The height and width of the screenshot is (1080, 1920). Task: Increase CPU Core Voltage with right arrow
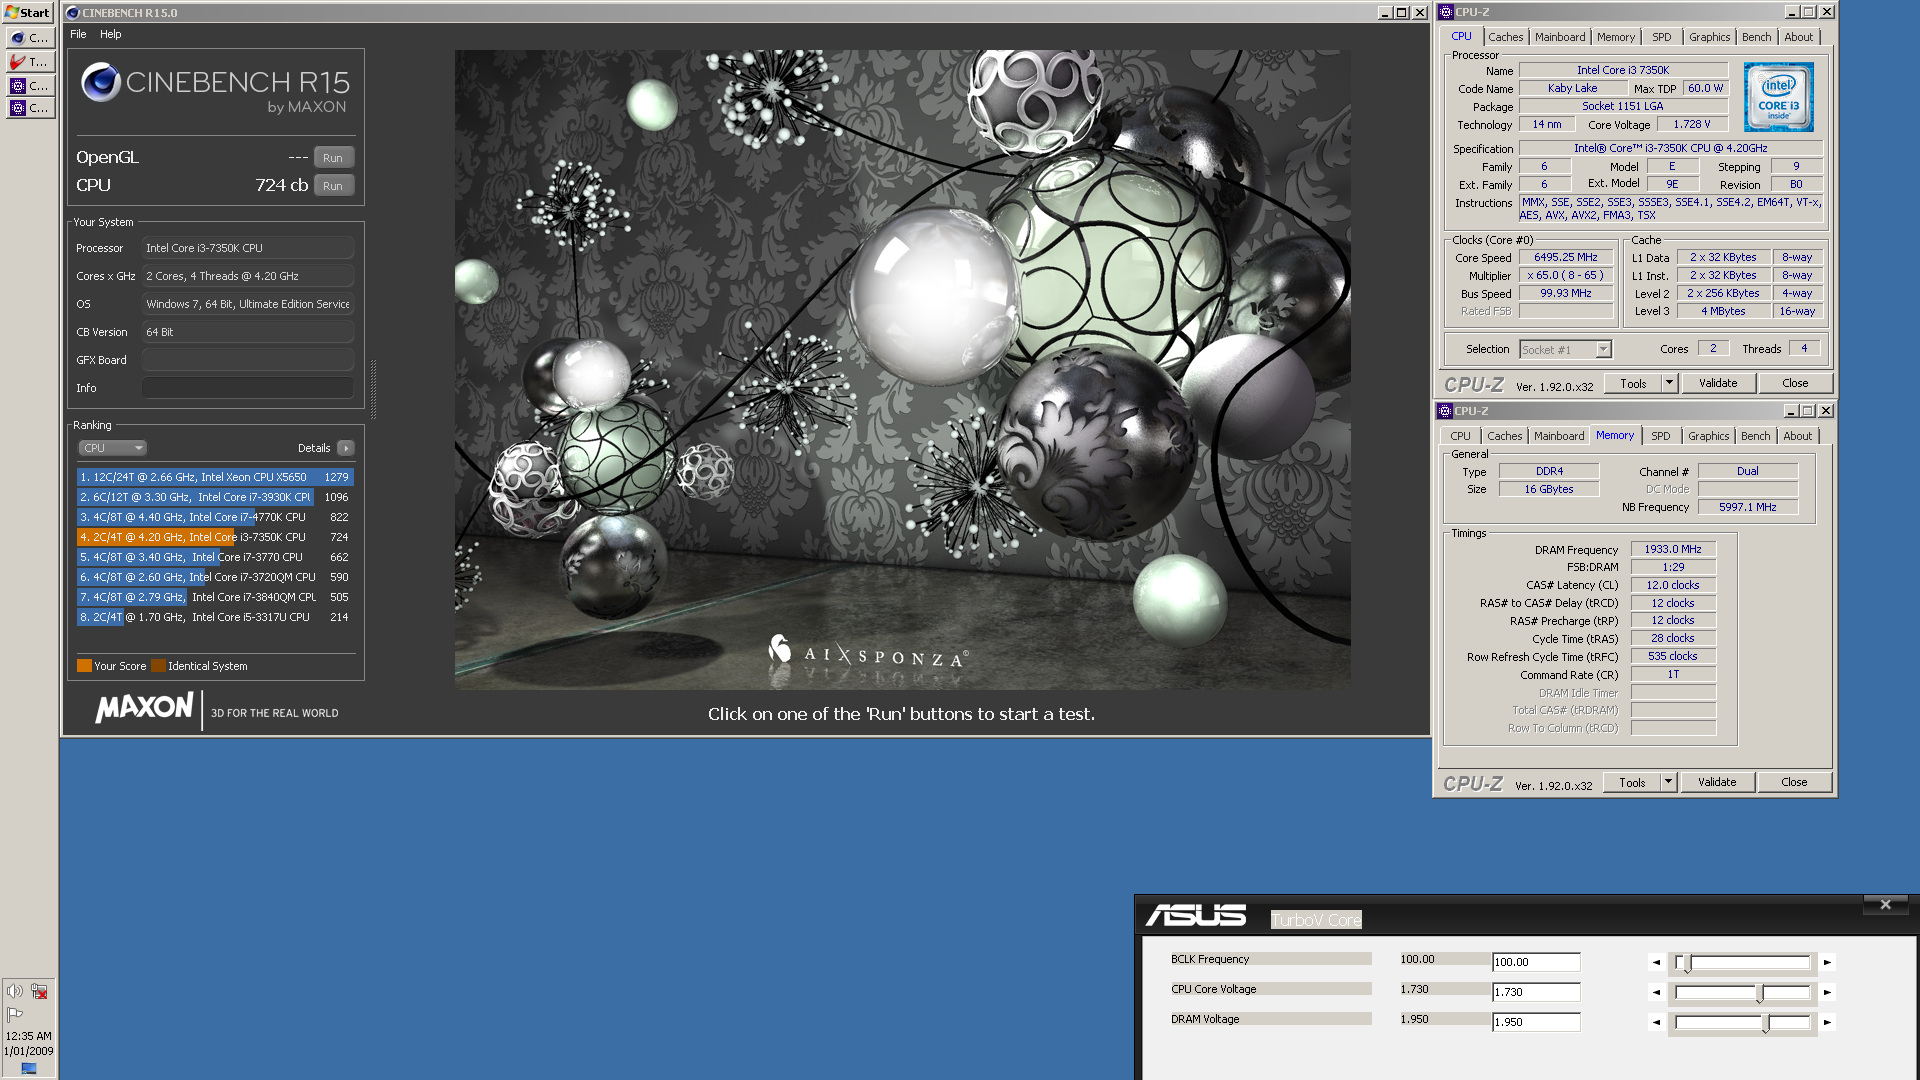[1827, 992]
